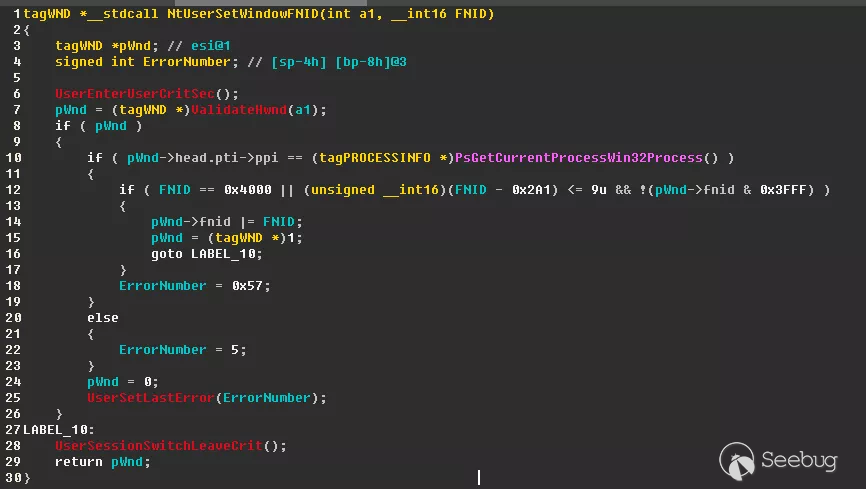The image size is (866, 489).
Task: Click 'ErrorNumber = 5;' assignment
Action: 183,350
